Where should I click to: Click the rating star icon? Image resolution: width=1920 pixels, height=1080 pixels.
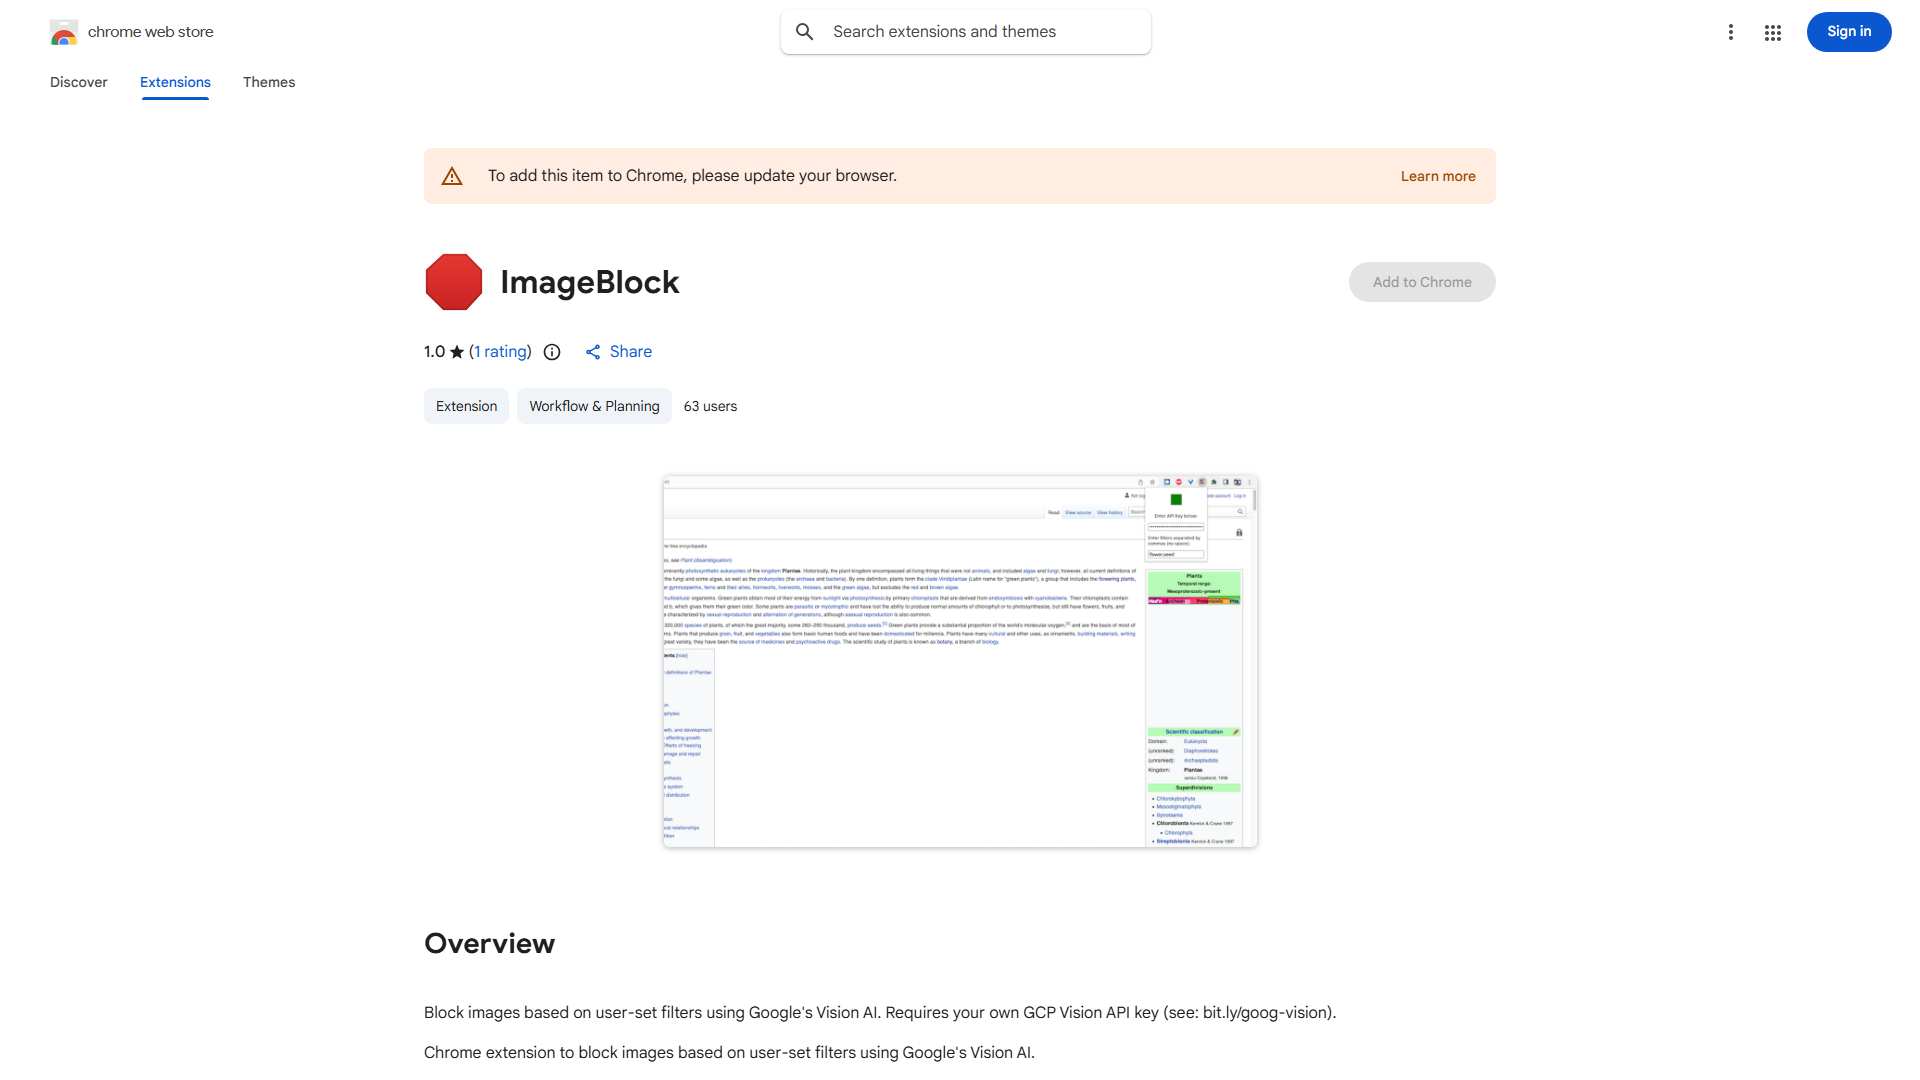point(457,352)
